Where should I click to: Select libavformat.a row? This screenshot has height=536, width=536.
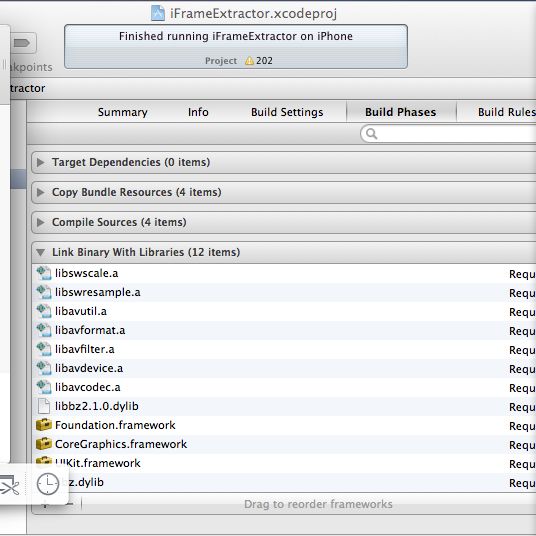point(284,330)
